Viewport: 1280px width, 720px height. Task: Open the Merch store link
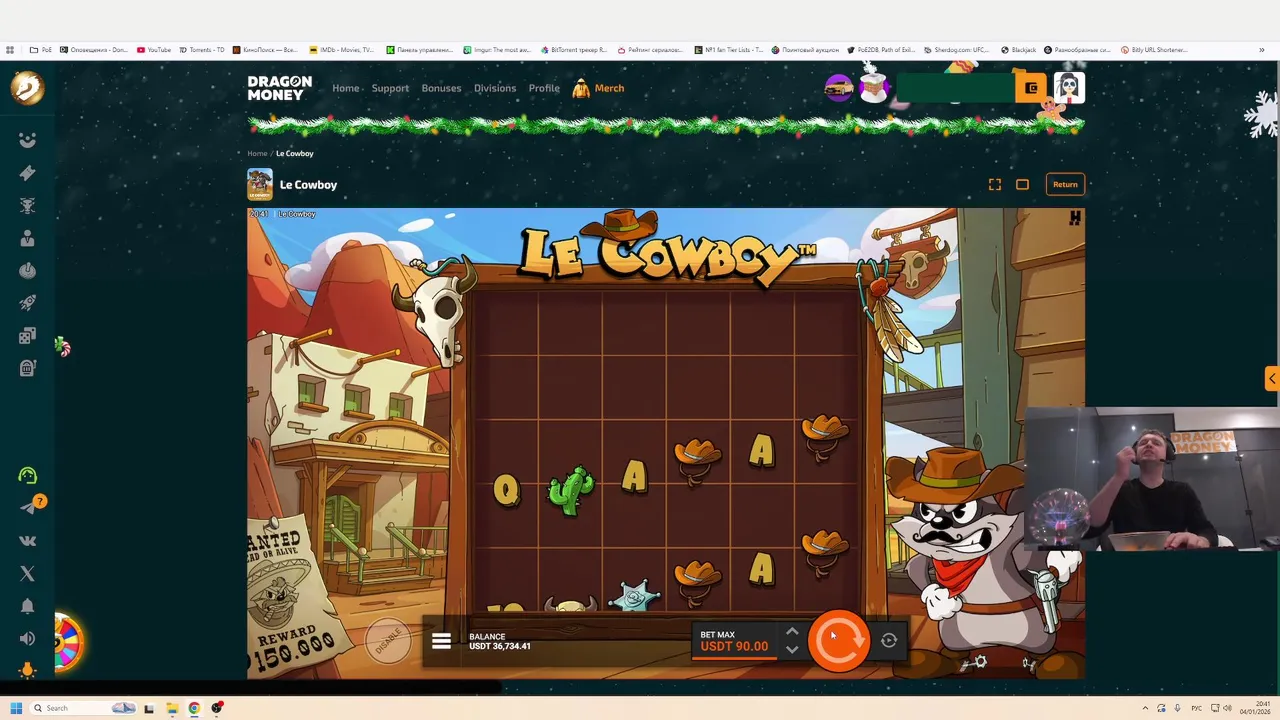click(598, 88)
